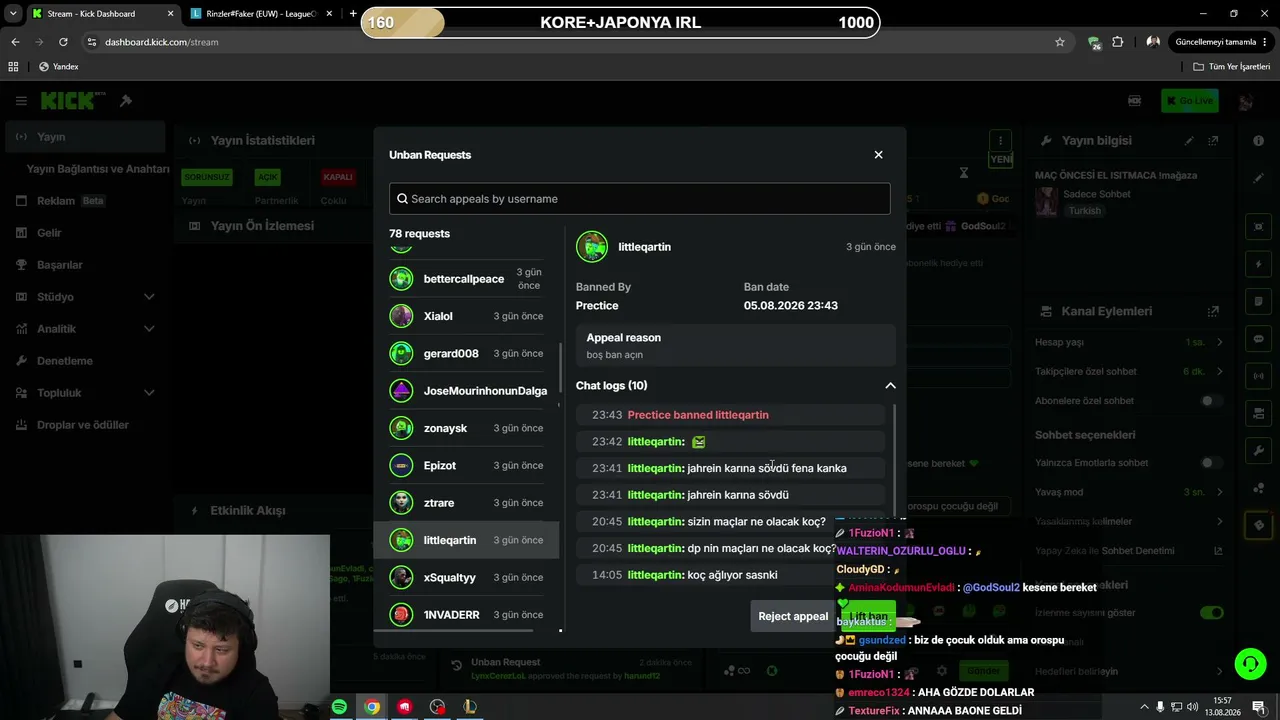The width and height of the screenshot is (1280, 720).
Task: Select Epizot's unban request
Action: [x=466, y=466]
